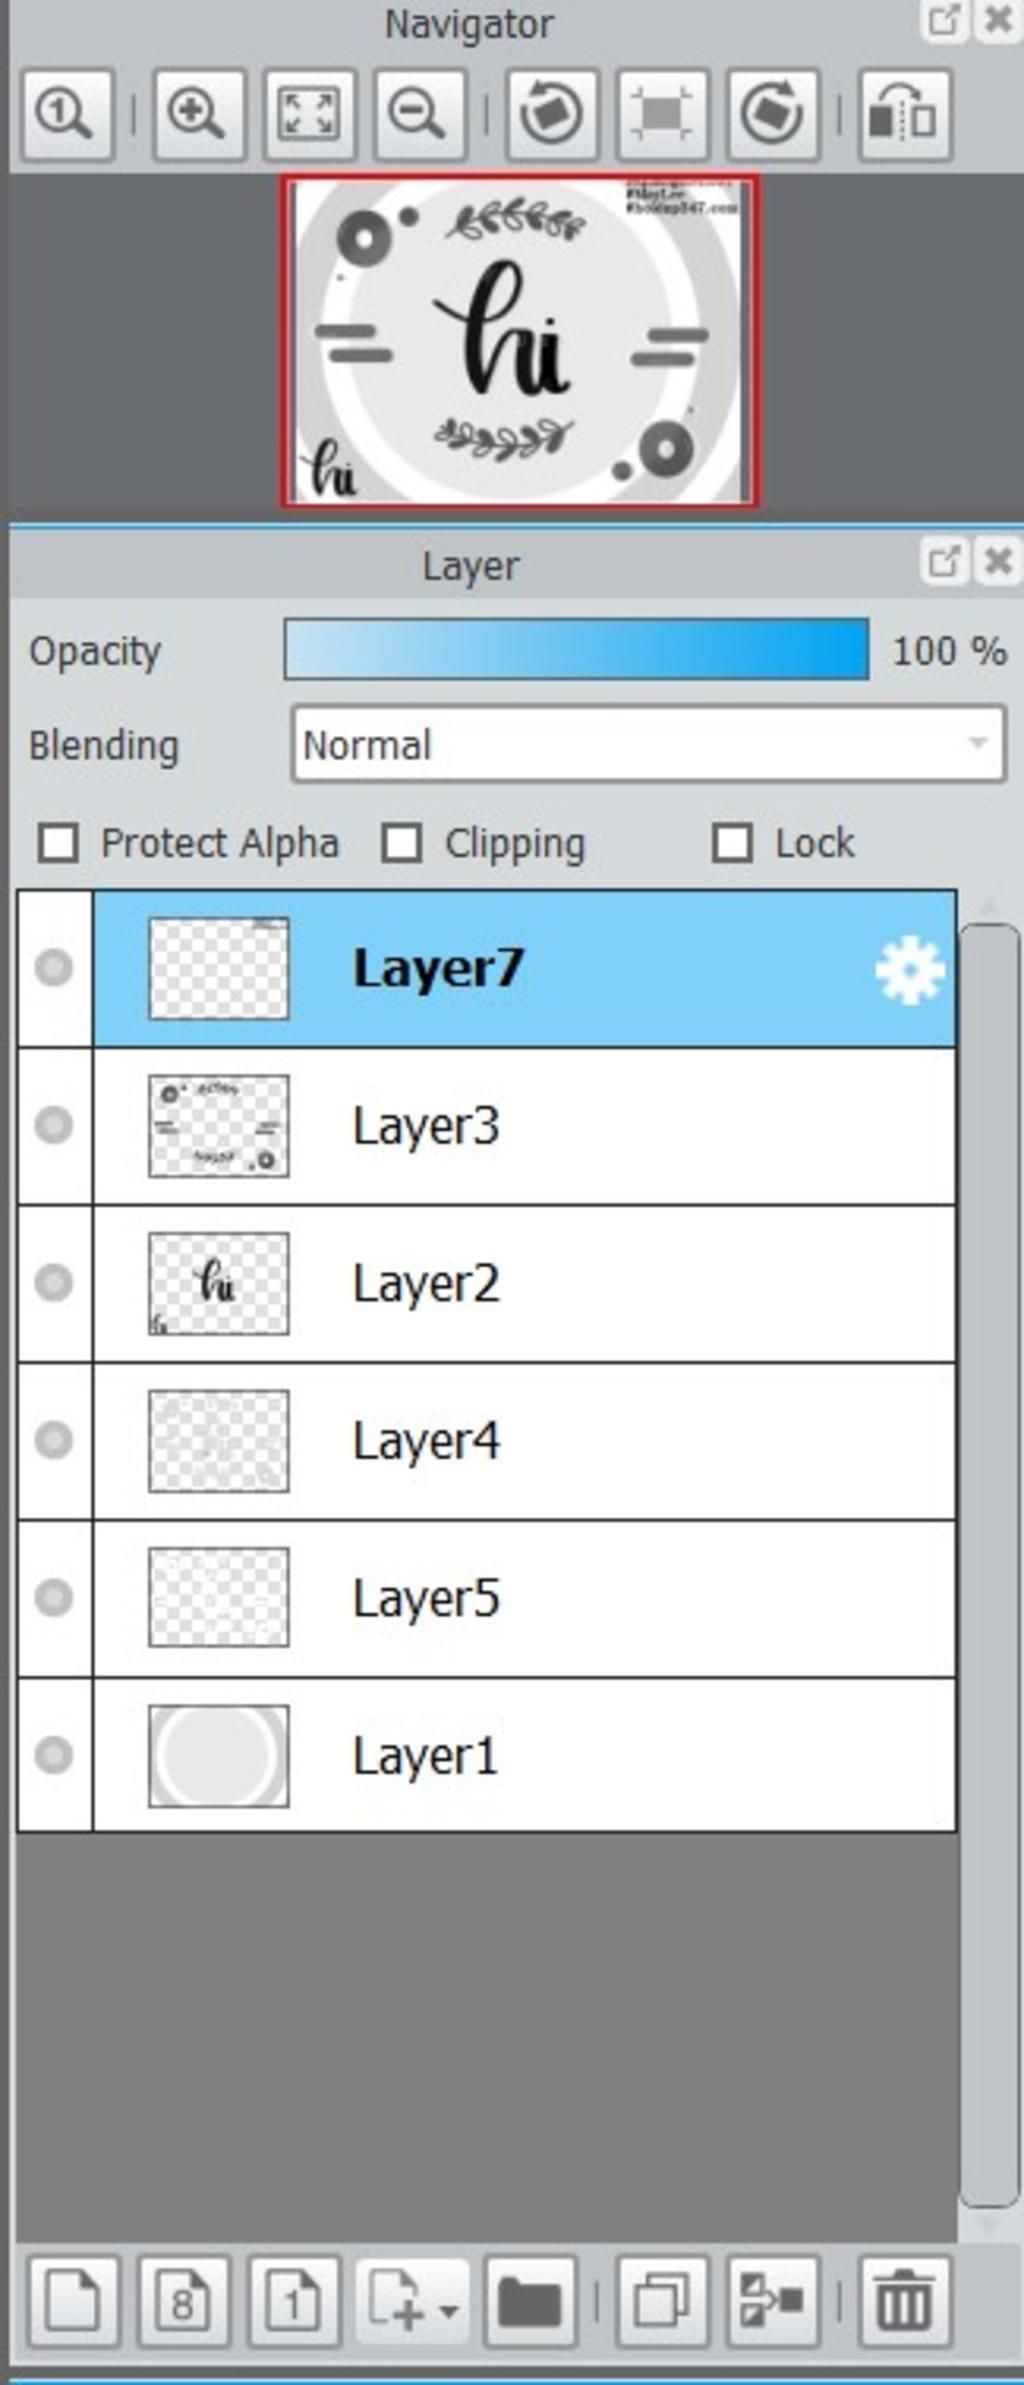Tick the Clipping checkbox
1024x2385 pixels.
click(x=402, y=843)
